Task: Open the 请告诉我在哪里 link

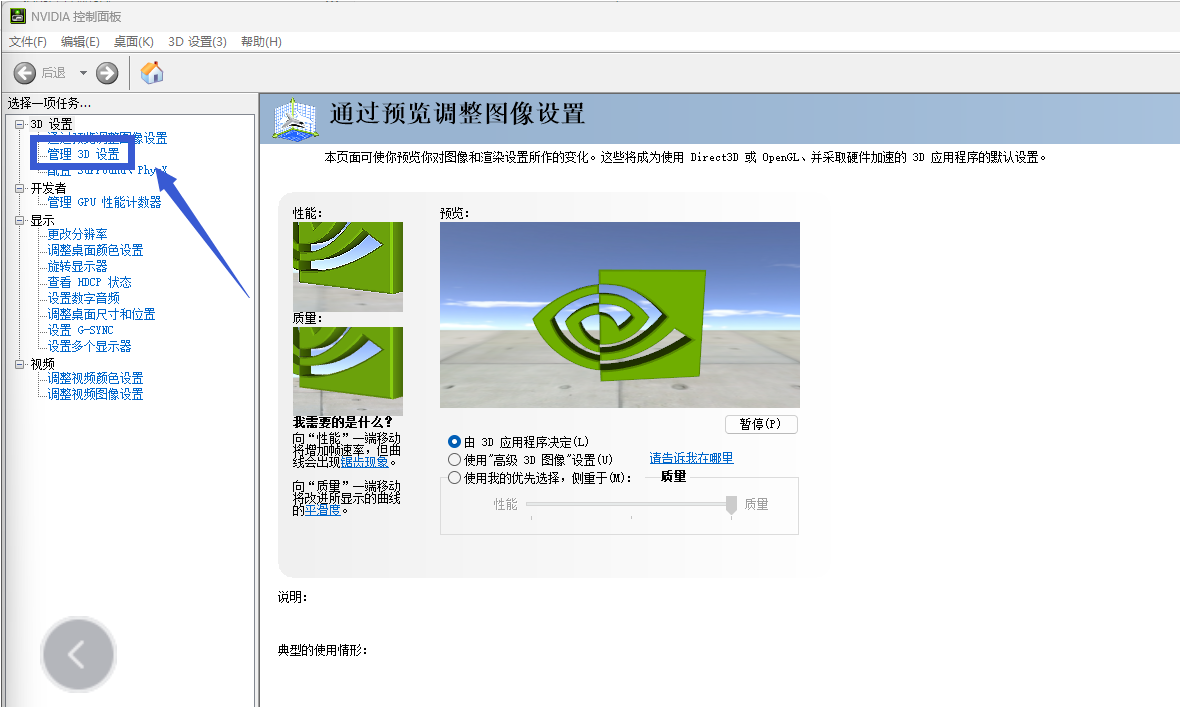Action: pos(691,458)
